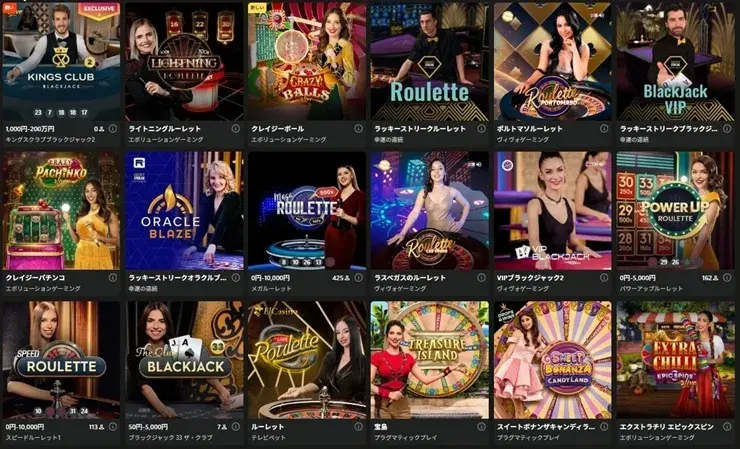Image resolution: width=740 pixels, height=449 pixels.
Task: Click info icon next to クレイジーパチンコ
Action: point(112,278)
